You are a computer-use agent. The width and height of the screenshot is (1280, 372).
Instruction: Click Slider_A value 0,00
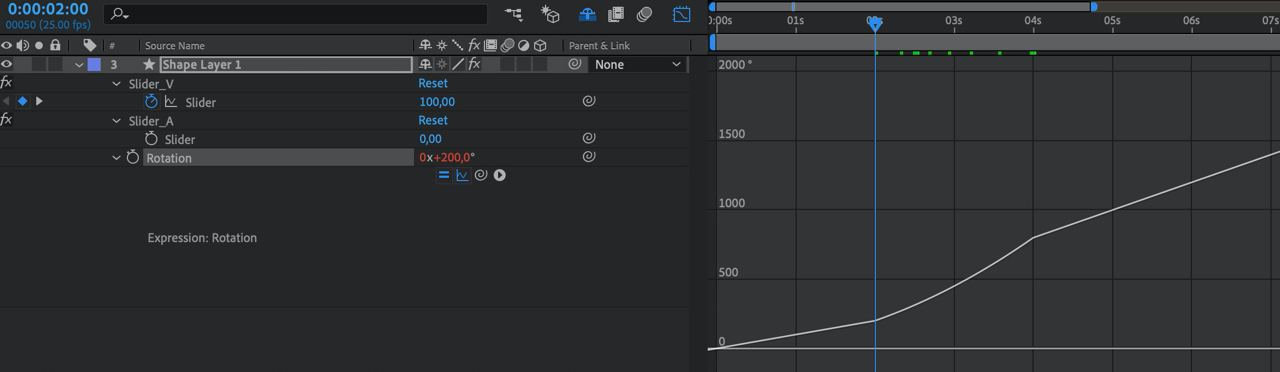(x=430, y=138)
